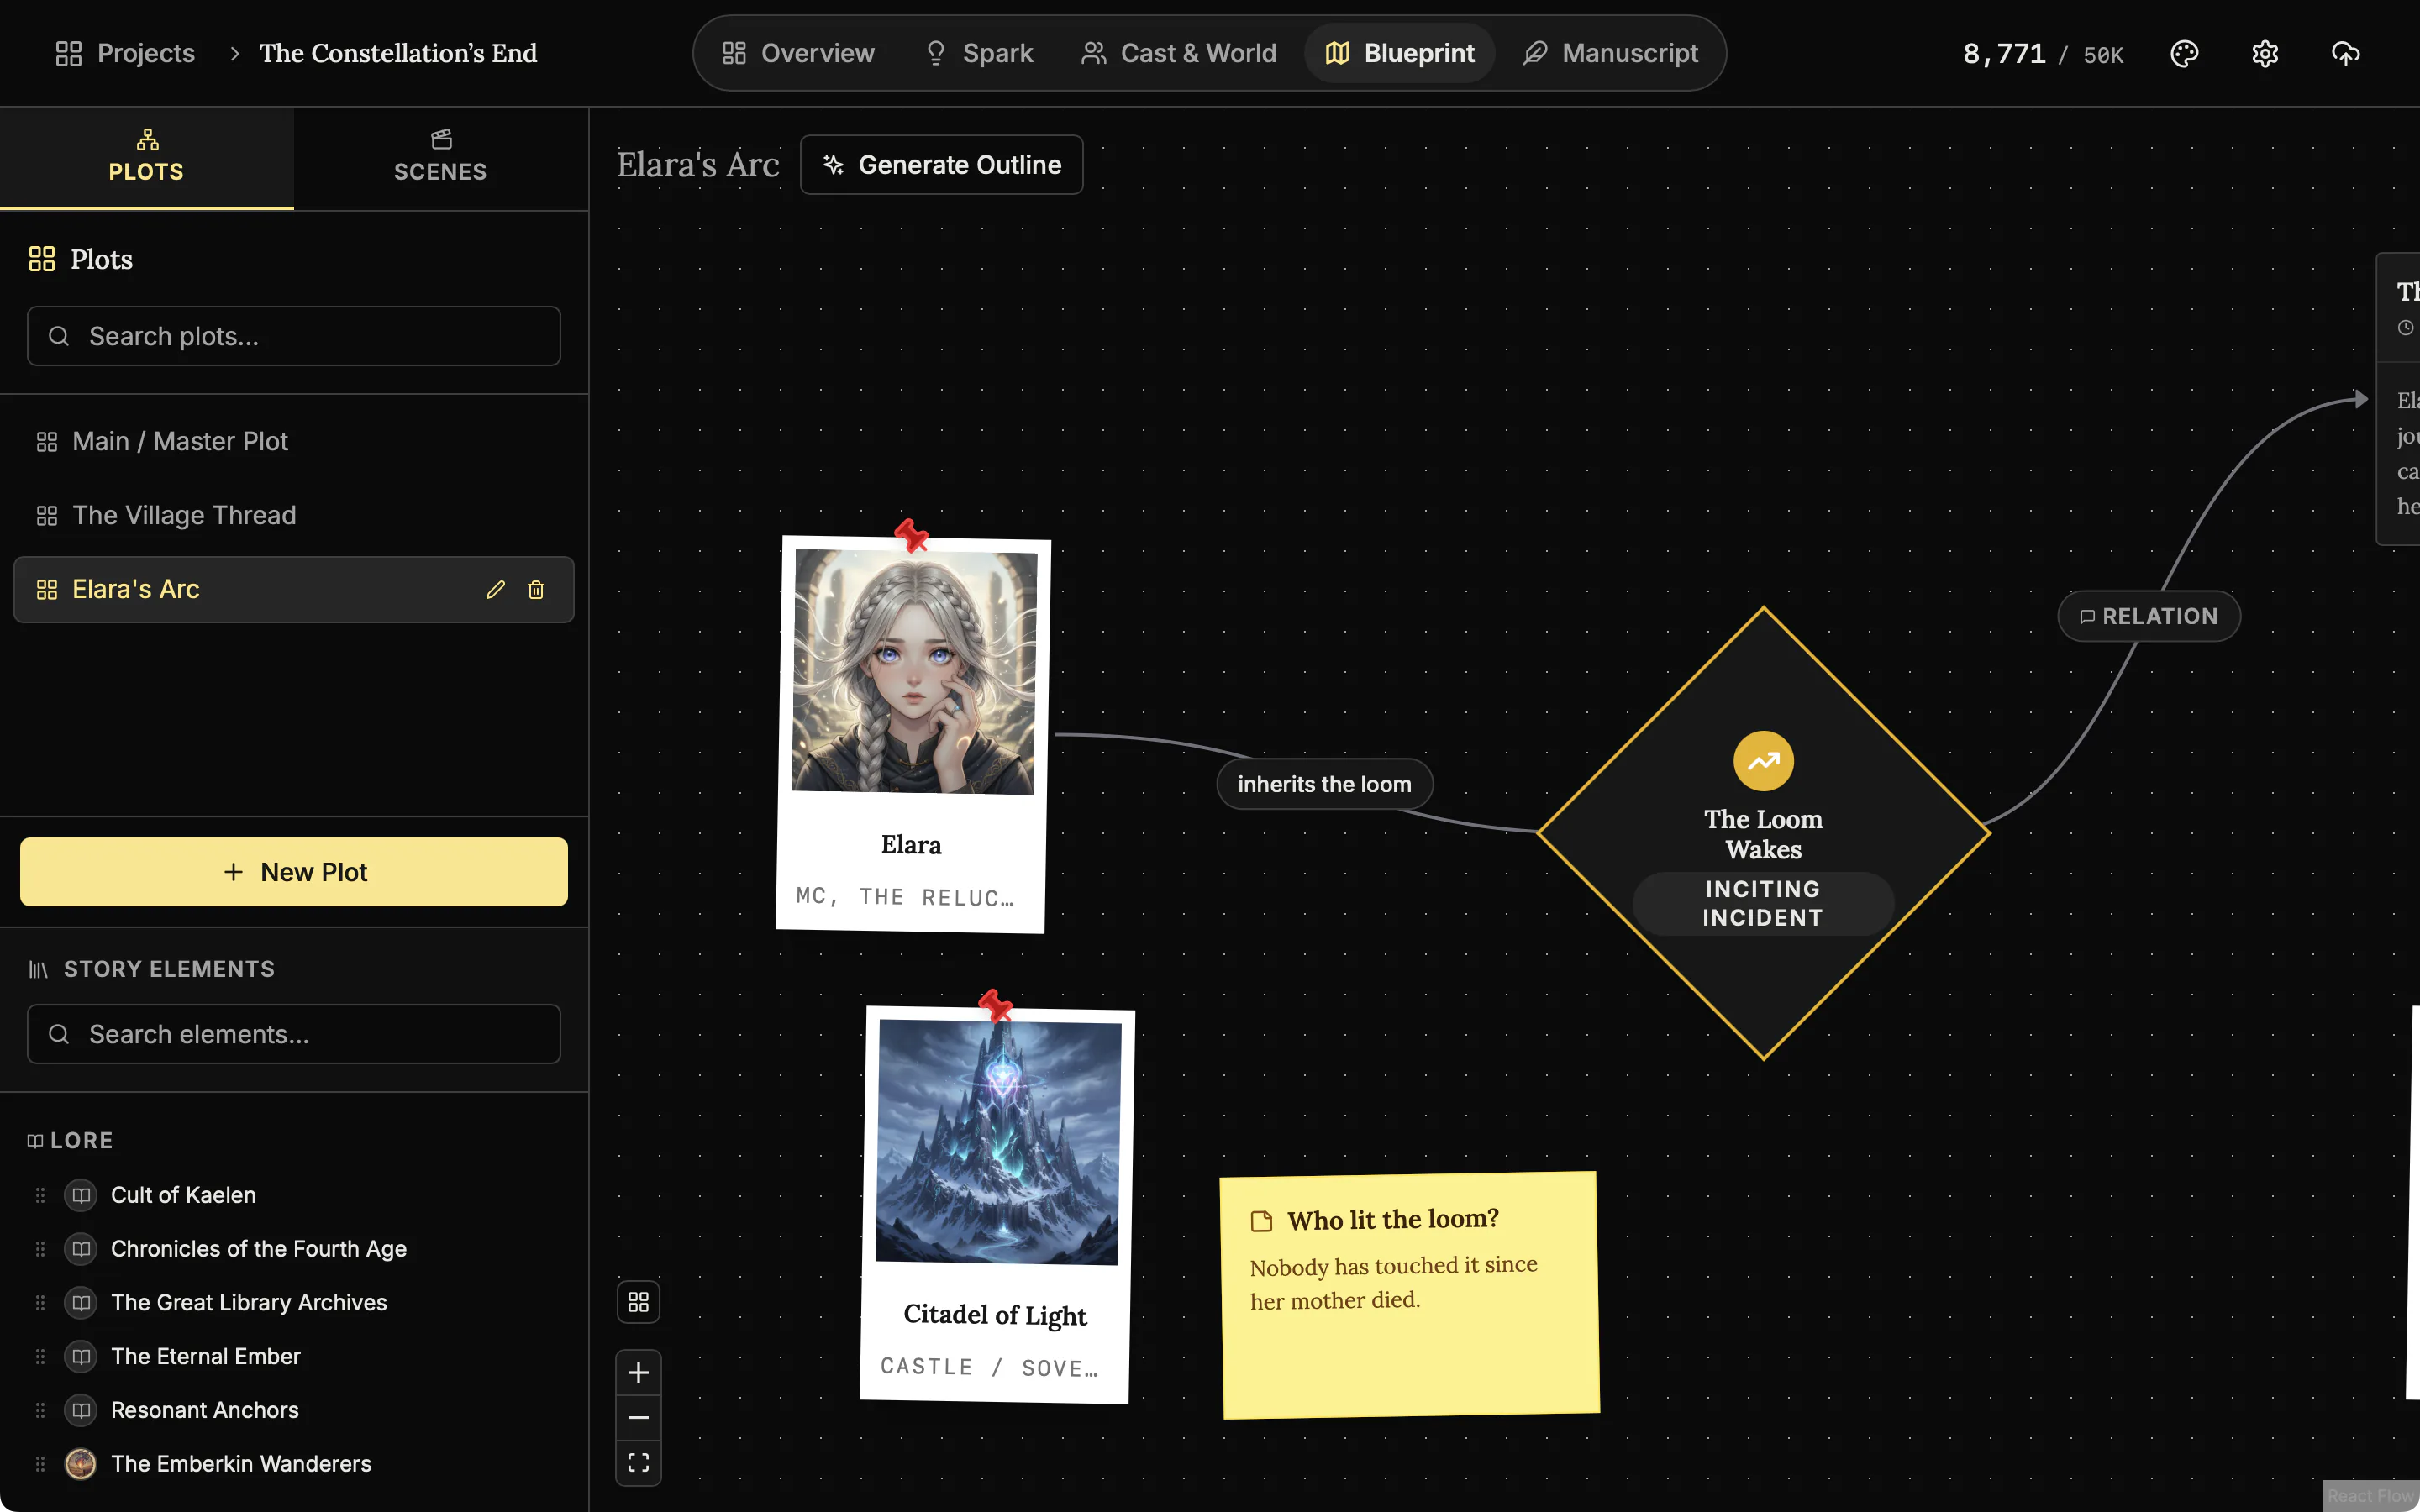The width and height of the screenshot is (2420, 1512).
Task: Click the Who lit the loom note
Action: (1410, 1294)
